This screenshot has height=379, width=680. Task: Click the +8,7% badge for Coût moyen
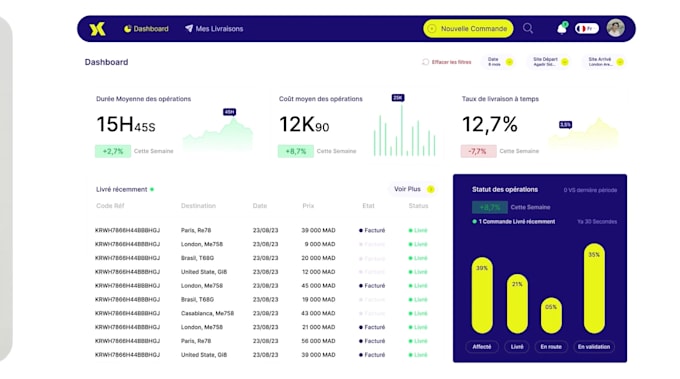click(296, 151)
